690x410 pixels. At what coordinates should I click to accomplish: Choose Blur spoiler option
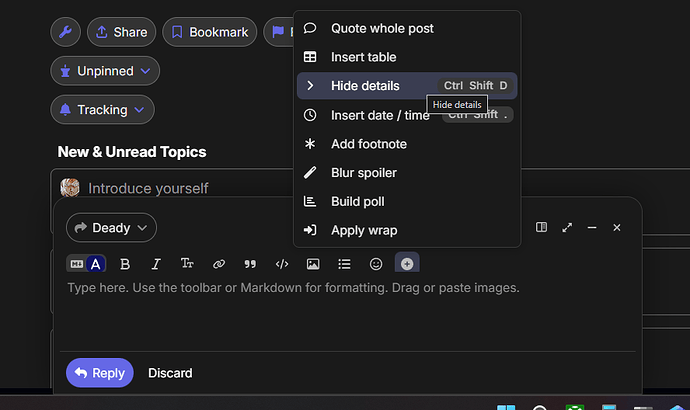[407, 173]
